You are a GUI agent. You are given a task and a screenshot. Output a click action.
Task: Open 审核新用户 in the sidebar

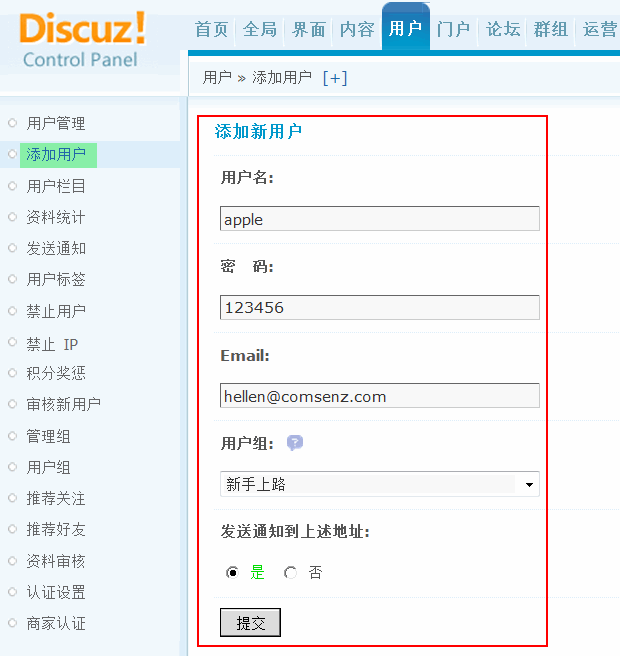tap(63, 404)
